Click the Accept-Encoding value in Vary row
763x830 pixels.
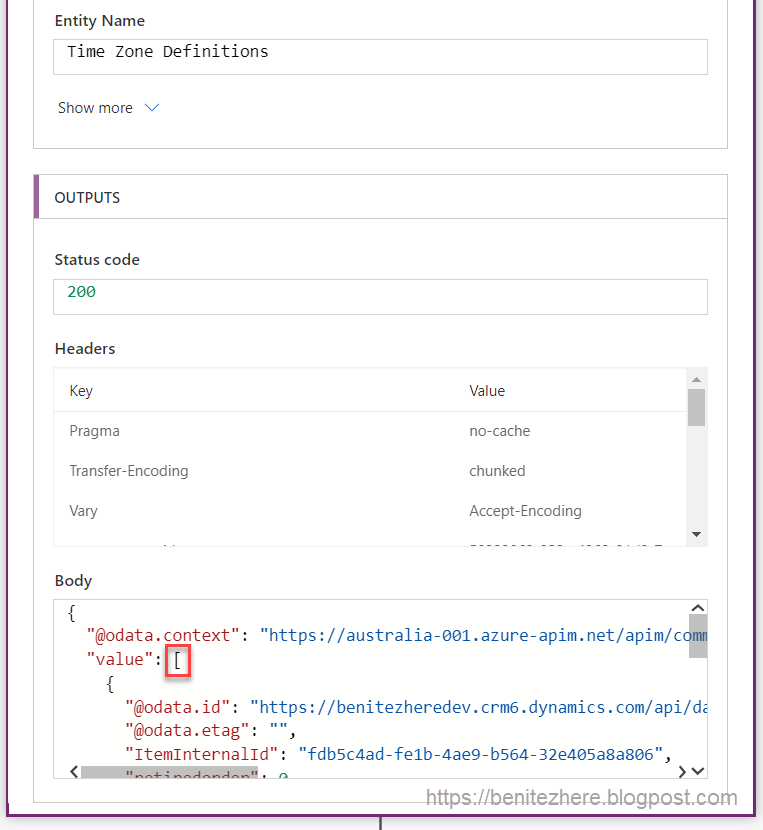(x=525, y=511)
